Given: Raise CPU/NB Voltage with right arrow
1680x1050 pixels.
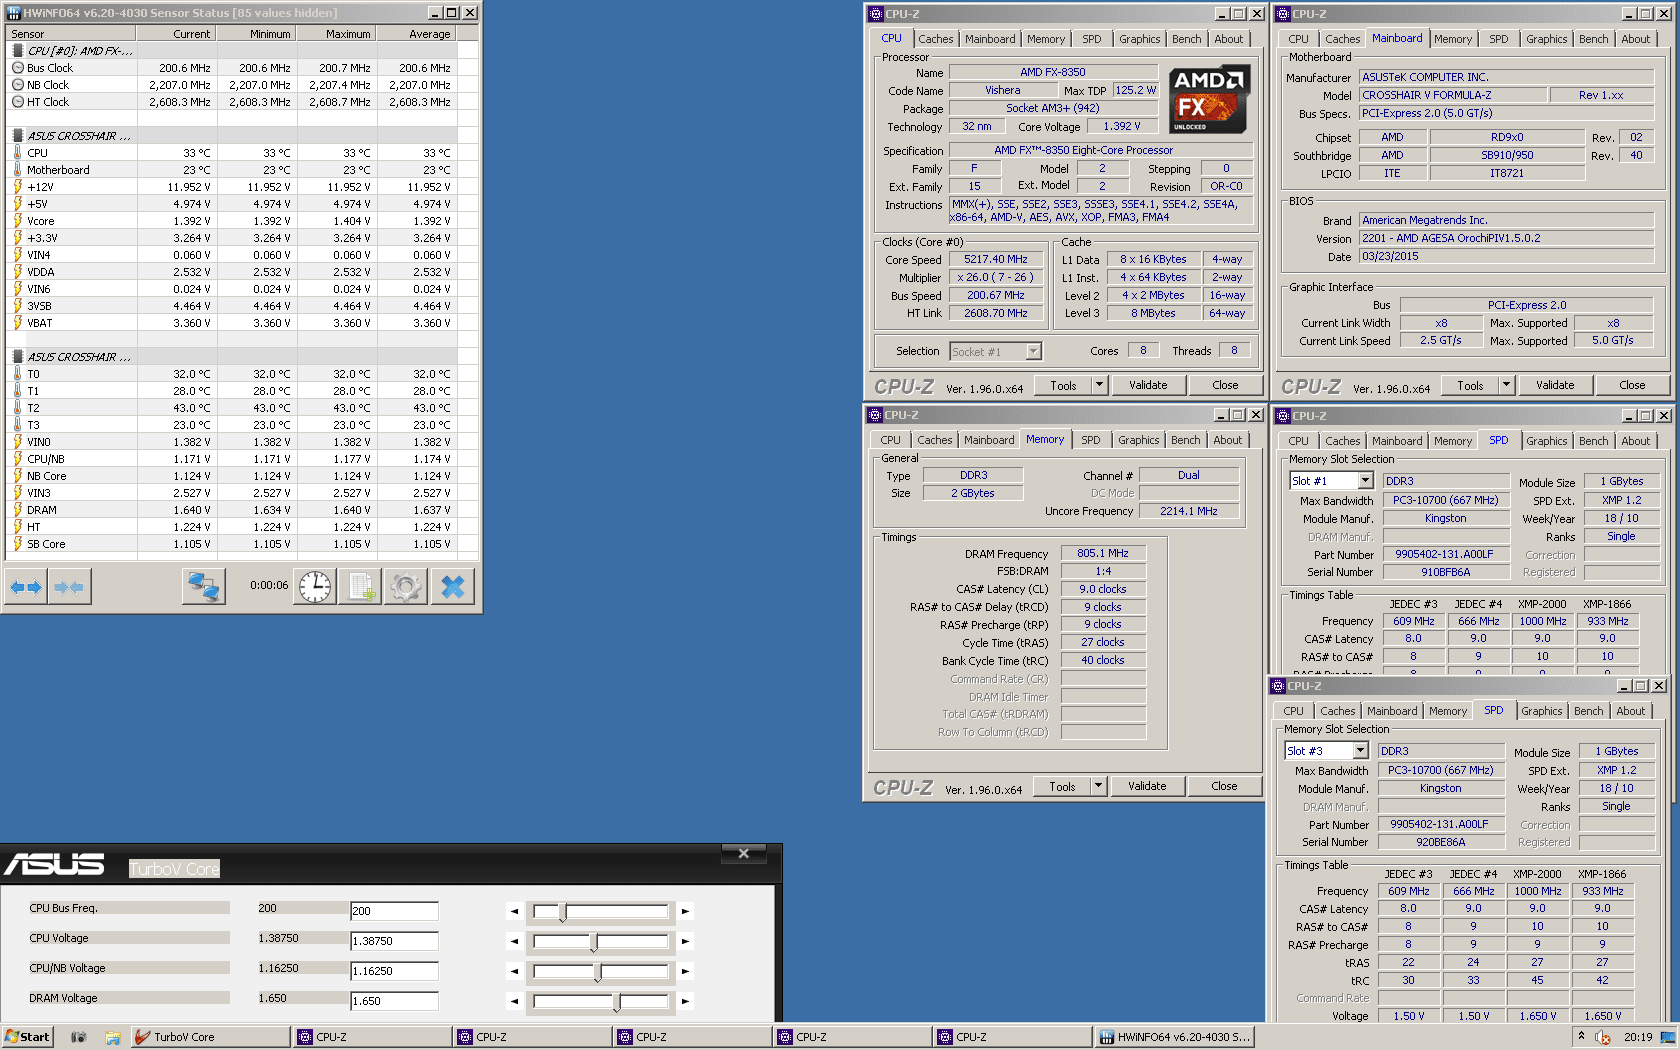Looking at the screenshot, I should tap(685, 971).
